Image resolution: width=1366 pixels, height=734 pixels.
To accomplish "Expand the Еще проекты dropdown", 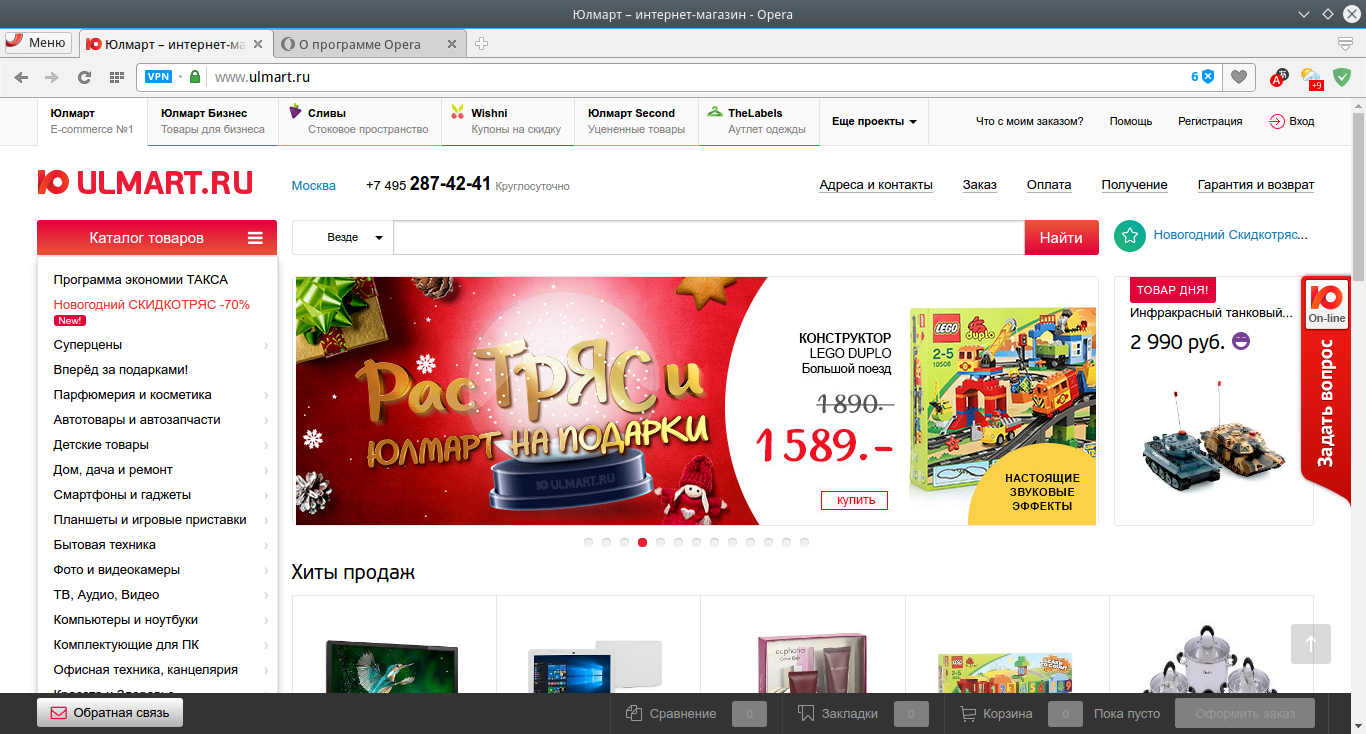I will (874, 121).
